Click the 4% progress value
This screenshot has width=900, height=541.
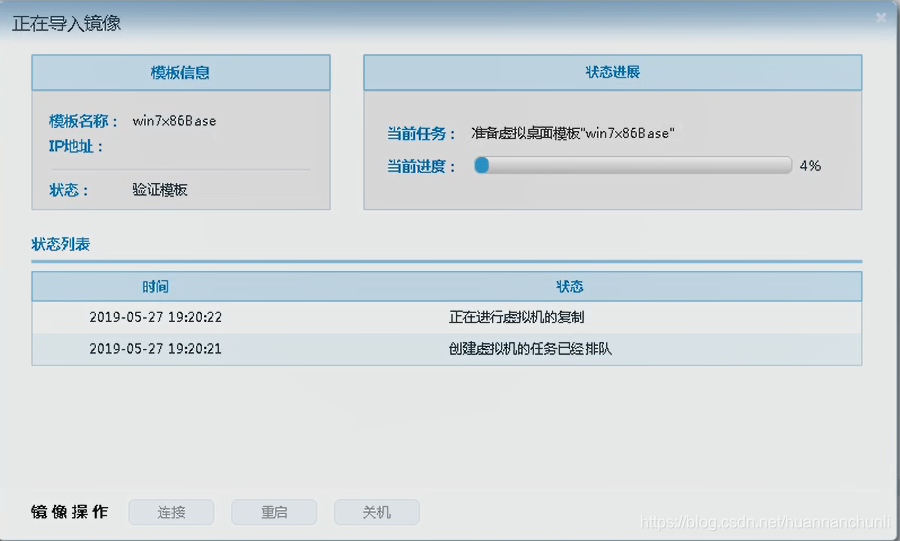pos(810,166)
